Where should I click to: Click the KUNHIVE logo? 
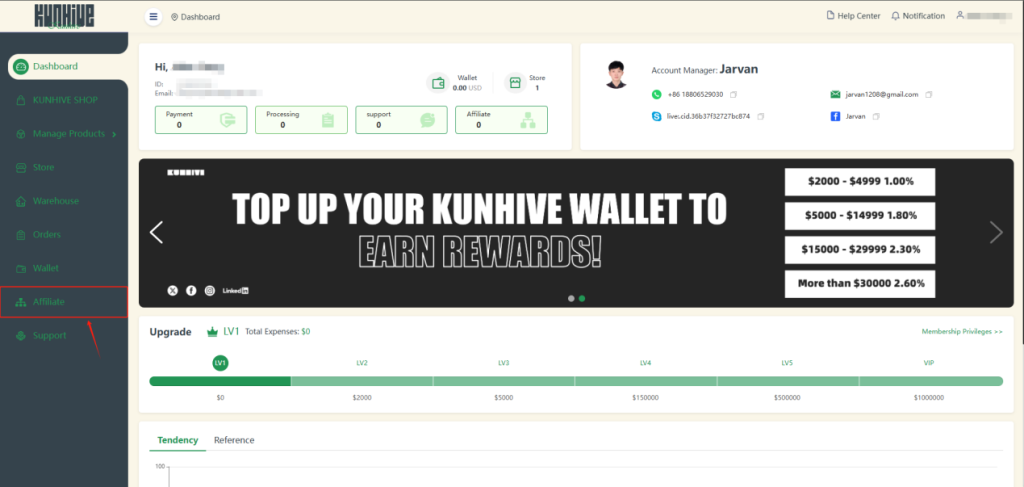(x=64, y=16)
